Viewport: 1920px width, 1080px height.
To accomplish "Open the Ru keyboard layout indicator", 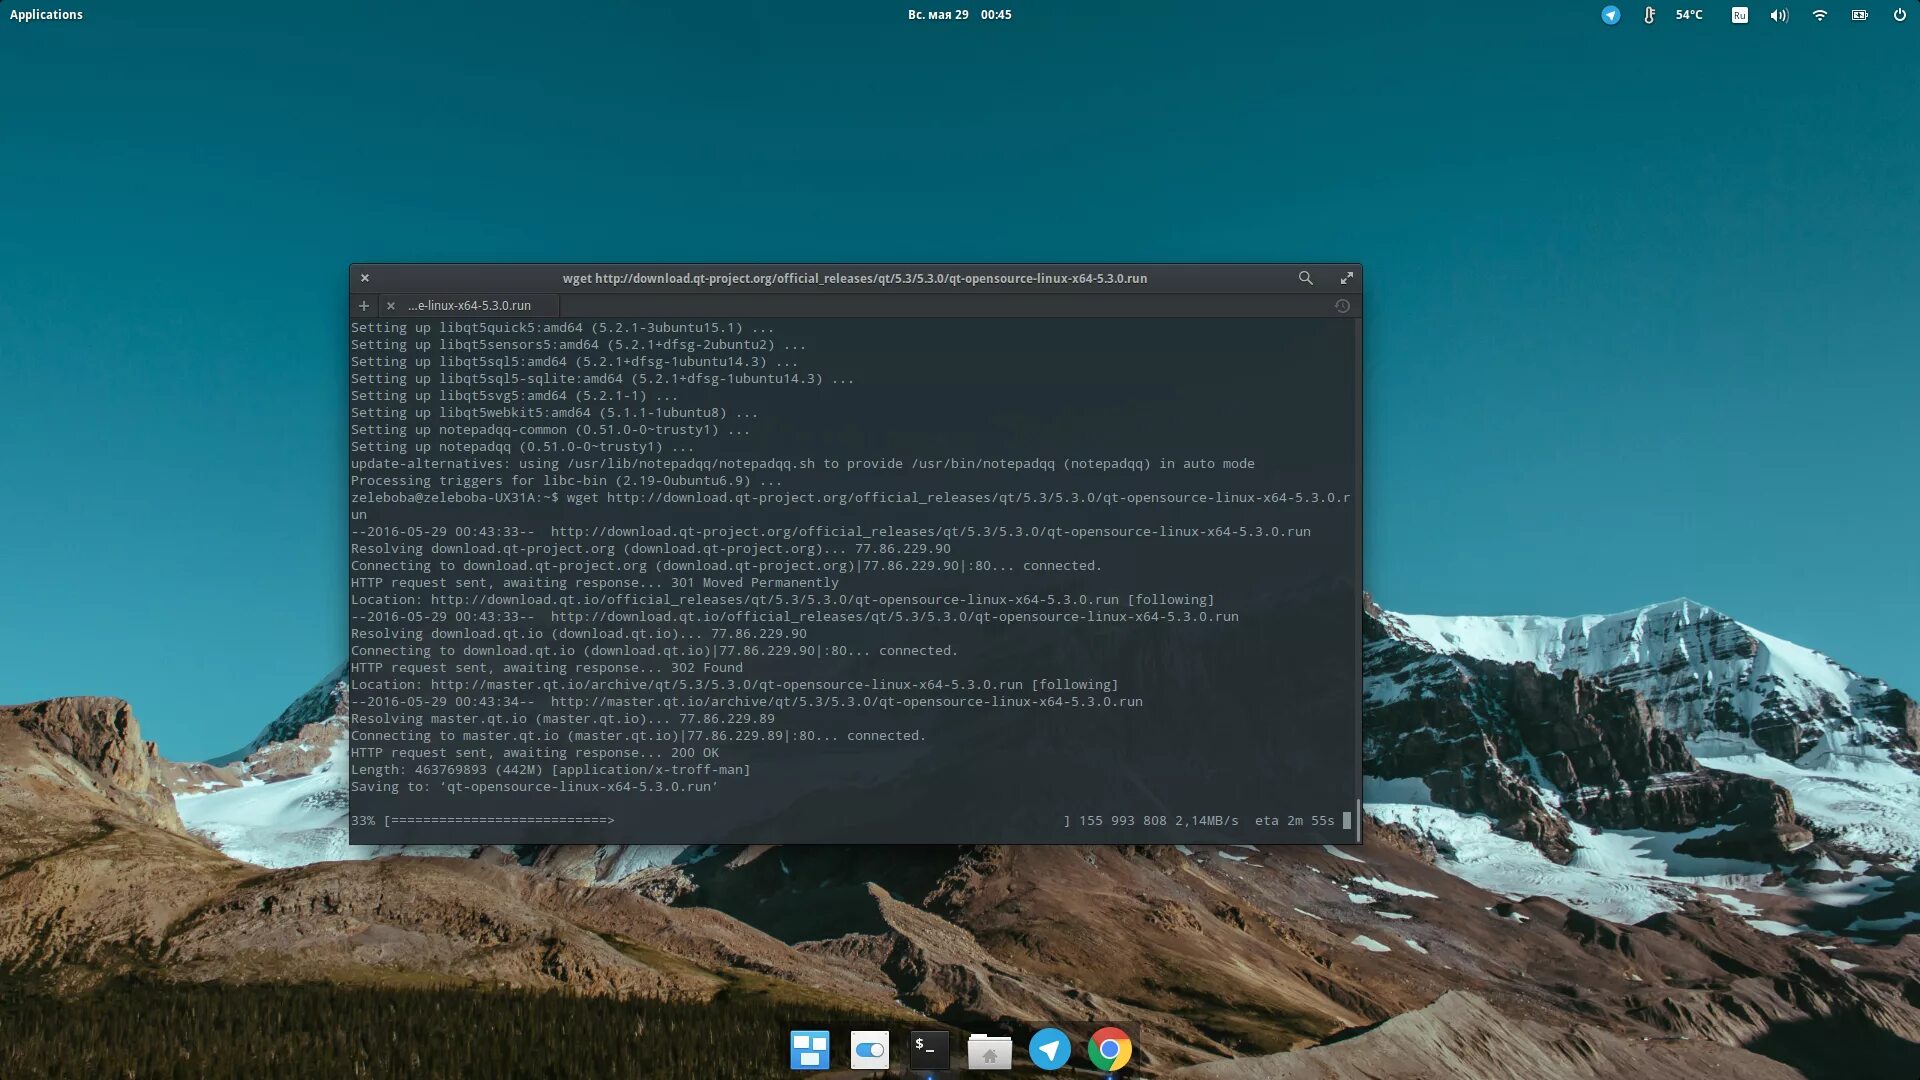I will 1739,15.
